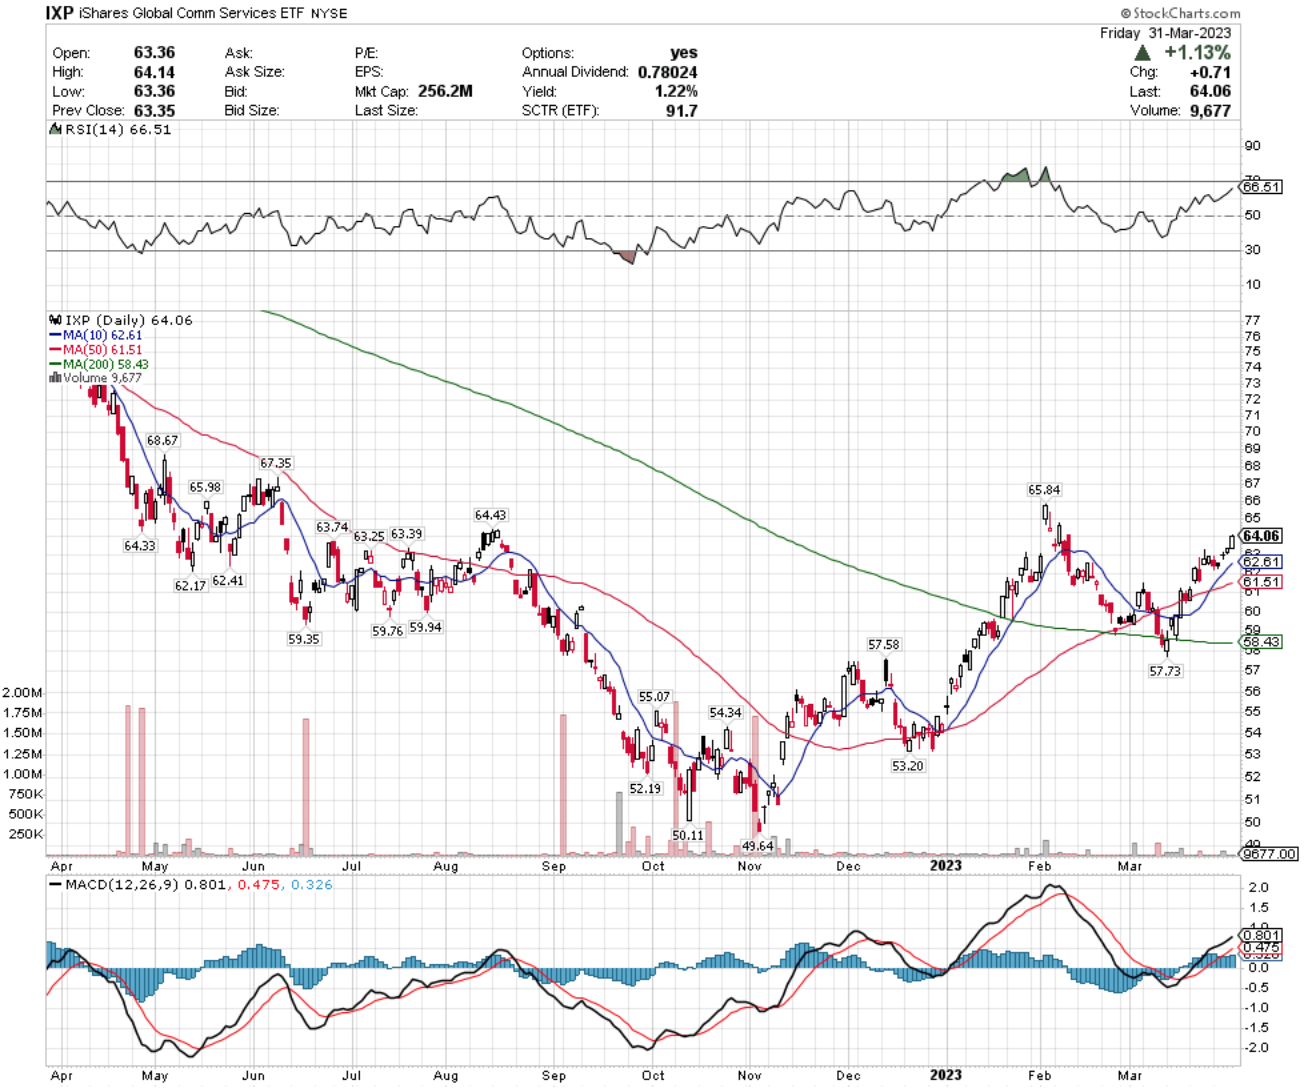Image resolution: width=1310 pixels, height=1092 pixels.
Task: Click the green up-arrow beside +1.13%
Action: point(1142,52)
